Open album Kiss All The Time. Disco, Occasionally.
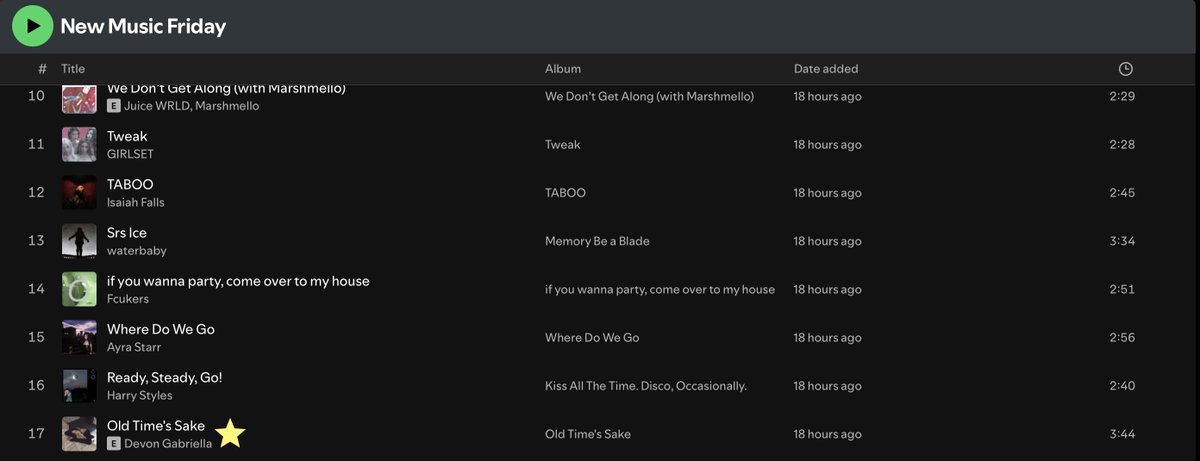This screenshot has width=1200, height=461. (646, 385)
